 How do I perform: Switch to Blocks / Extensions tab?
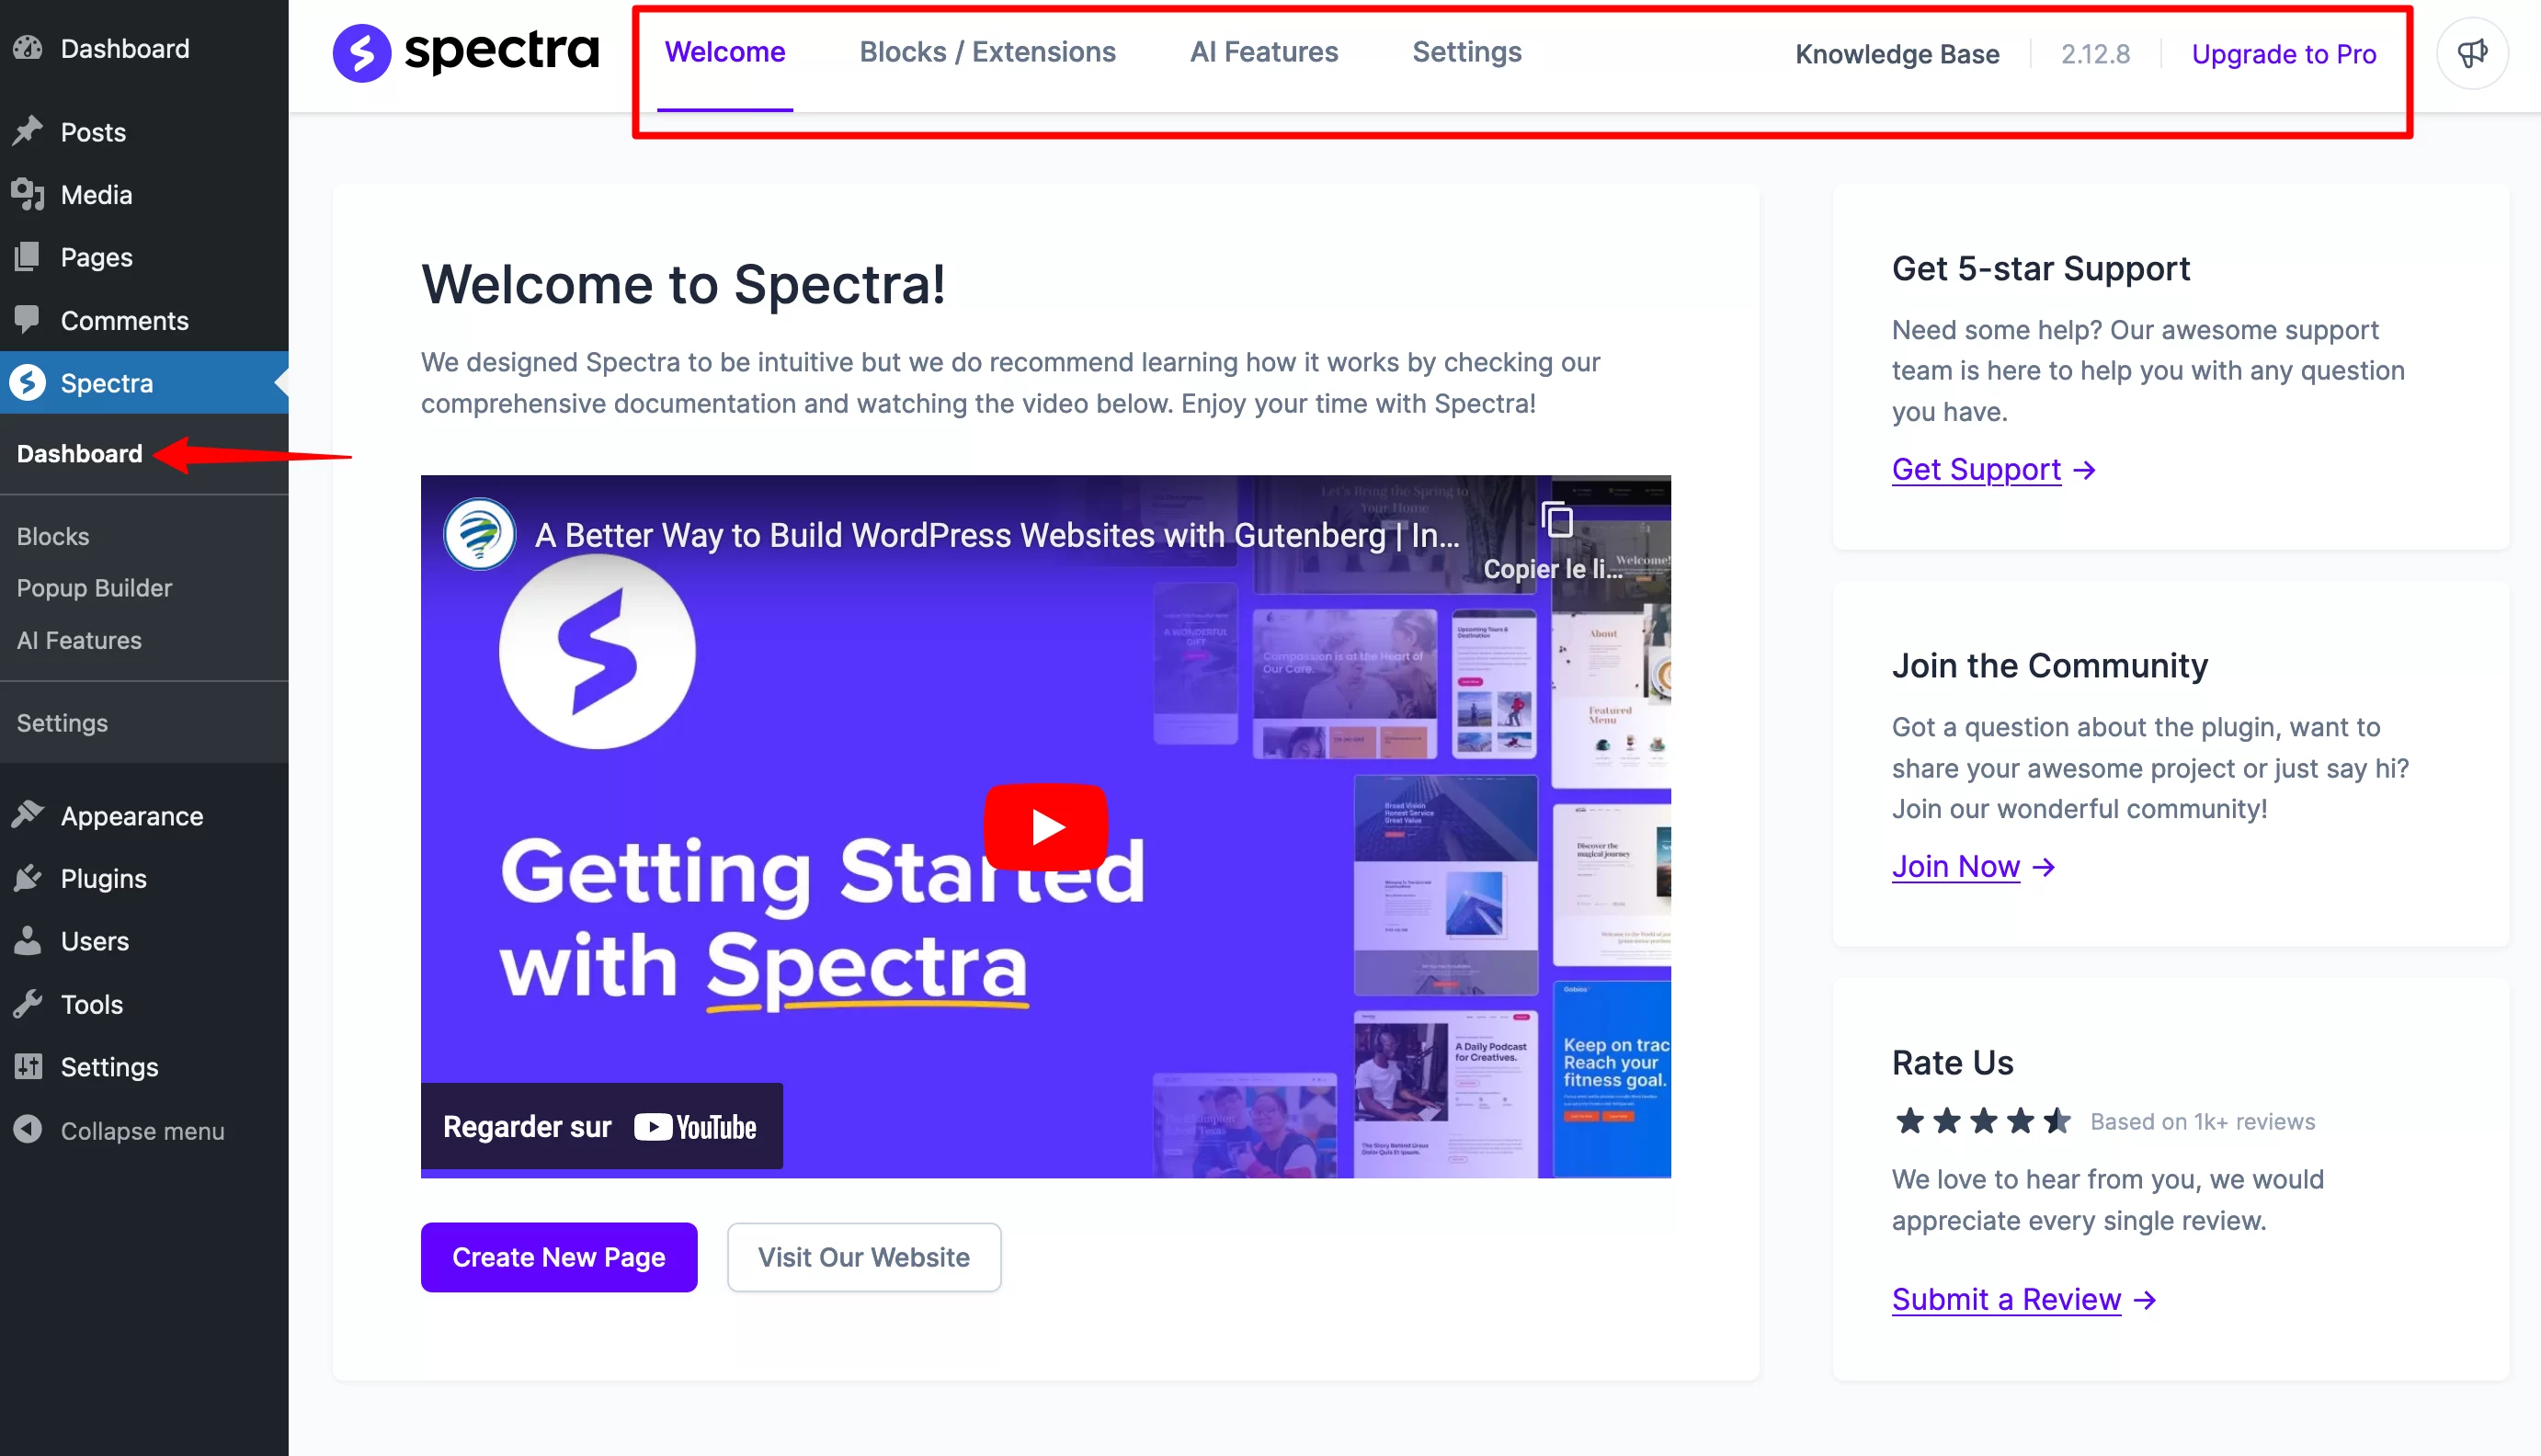click(x=986, y=52)
